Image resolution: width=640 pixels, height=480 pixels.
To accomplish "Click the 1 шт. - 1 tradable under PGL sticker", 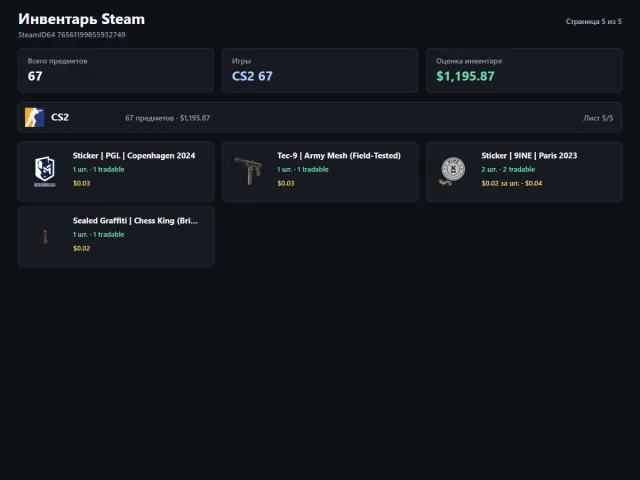I will click(x=98, y=169).
